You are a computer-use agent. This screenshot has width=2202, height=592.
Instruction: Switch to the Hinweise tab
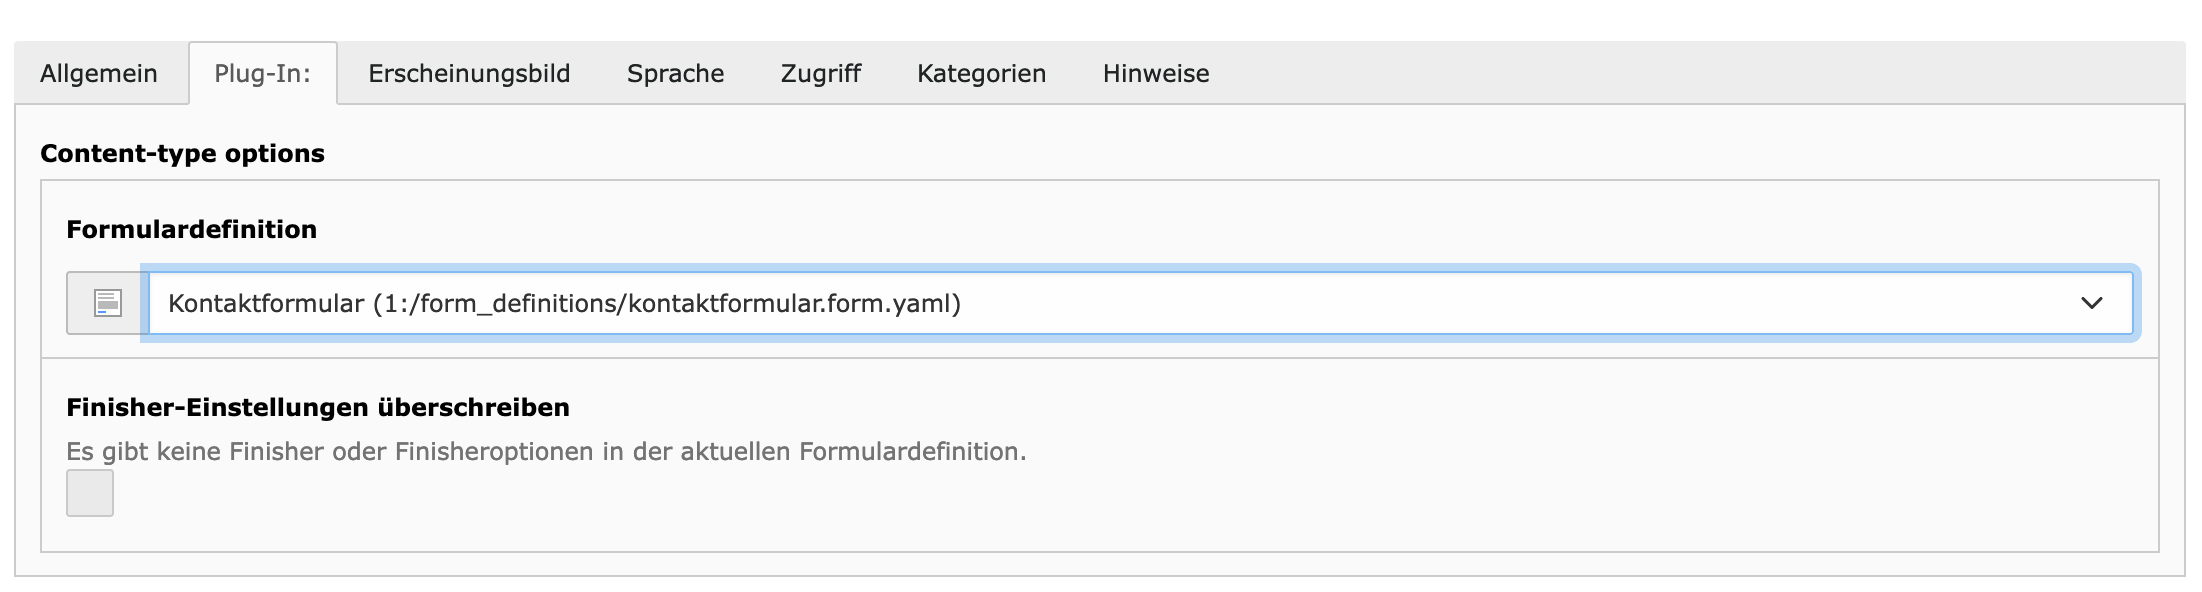(1156, 74)
